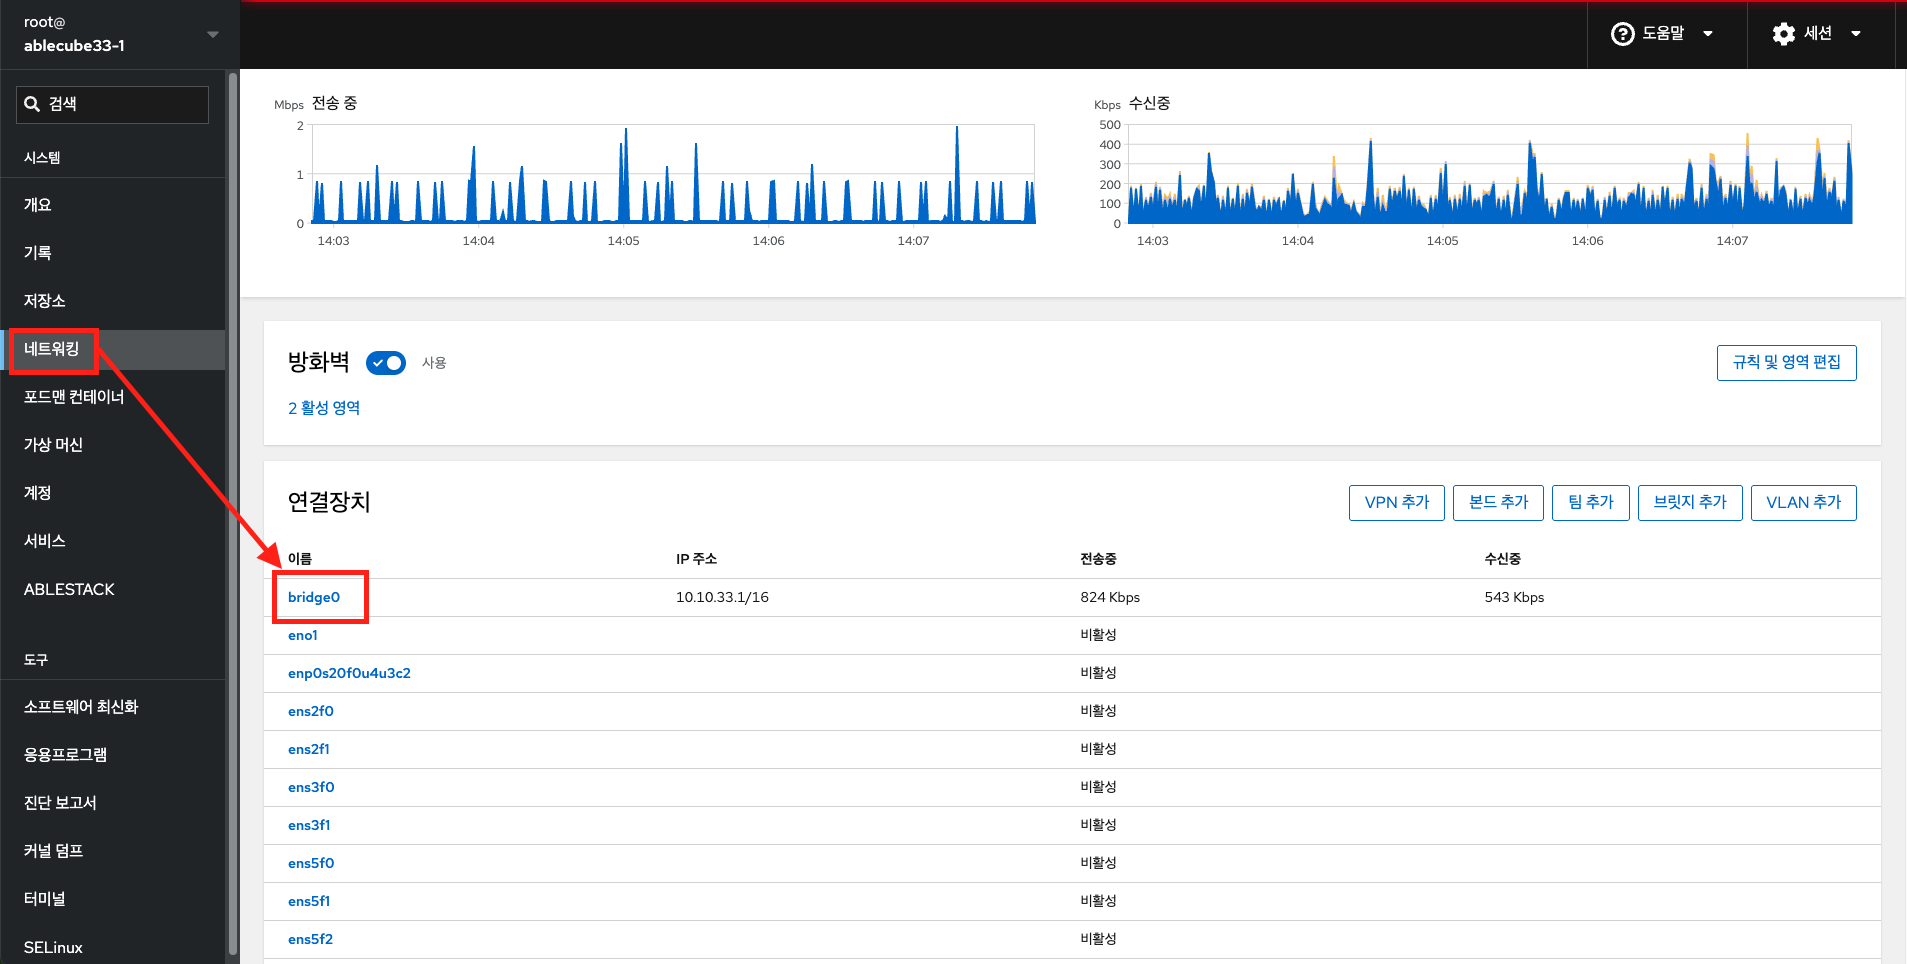Open the Terminal sidebar item

tap(45, 899)
